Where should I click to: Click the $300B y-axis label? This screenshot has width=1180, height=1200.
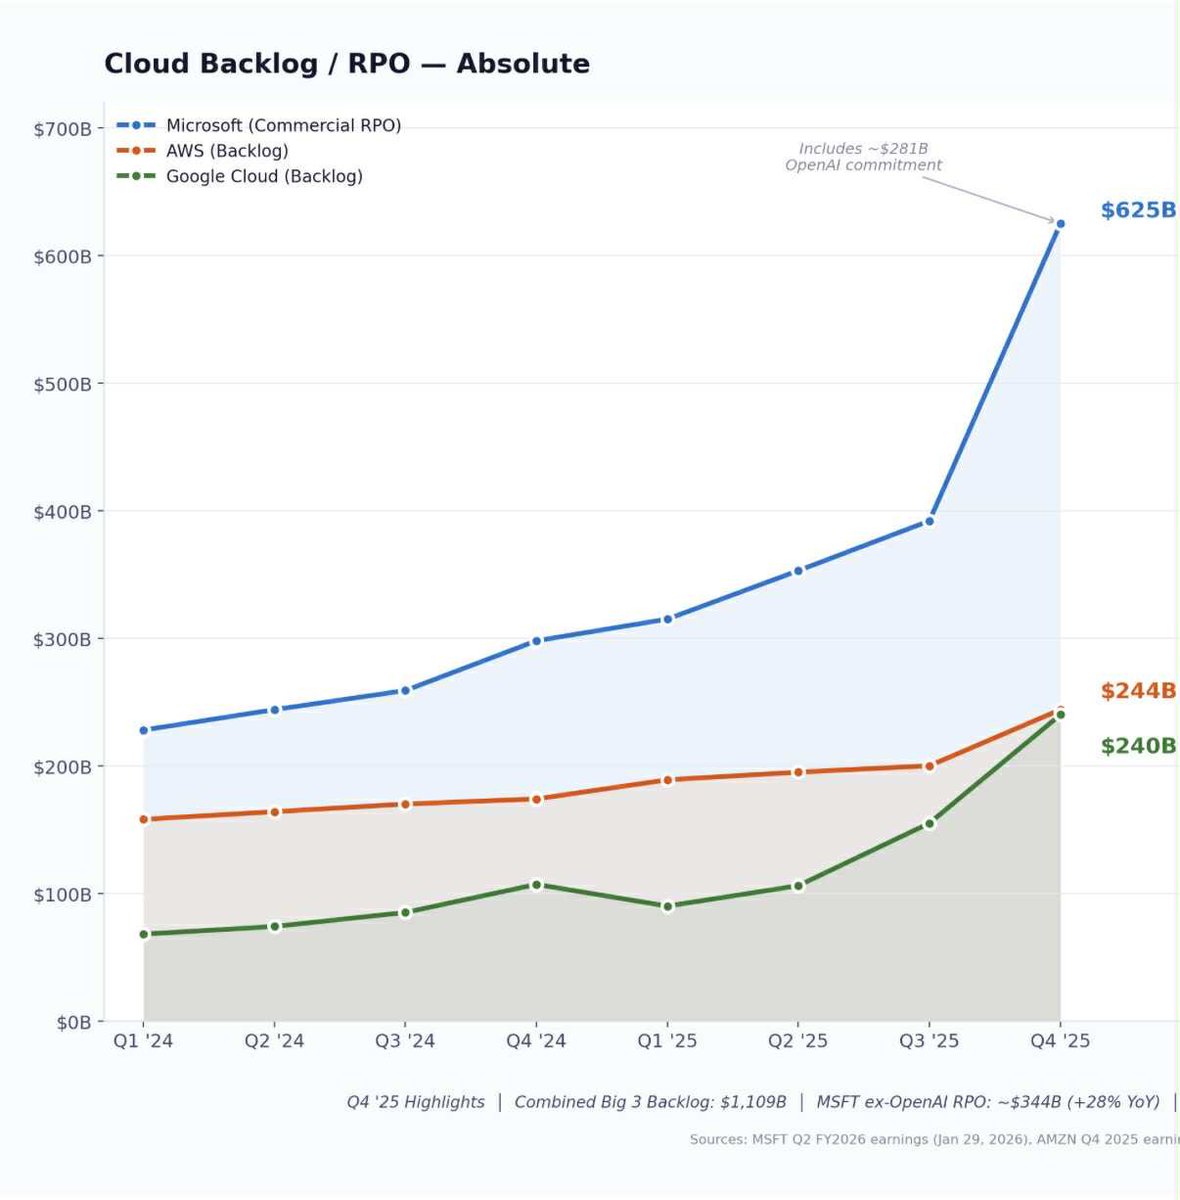click(63, 639)
